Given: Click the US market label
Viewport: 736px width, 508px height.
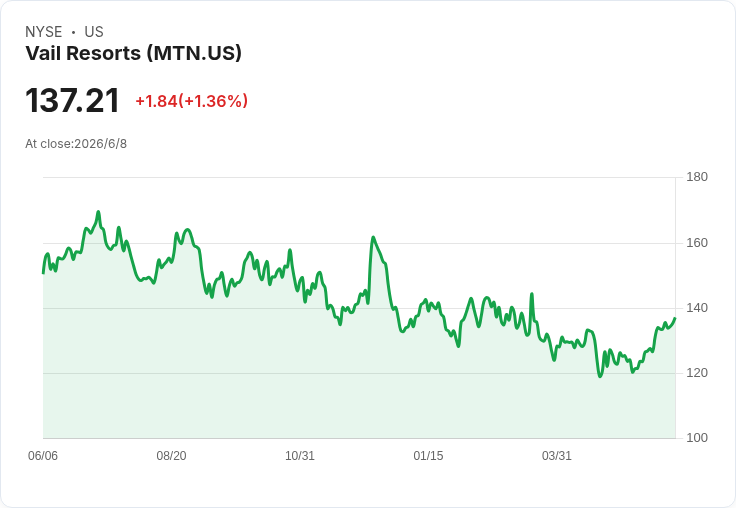Looking at the screenshot, I should [x=94, y=32].
